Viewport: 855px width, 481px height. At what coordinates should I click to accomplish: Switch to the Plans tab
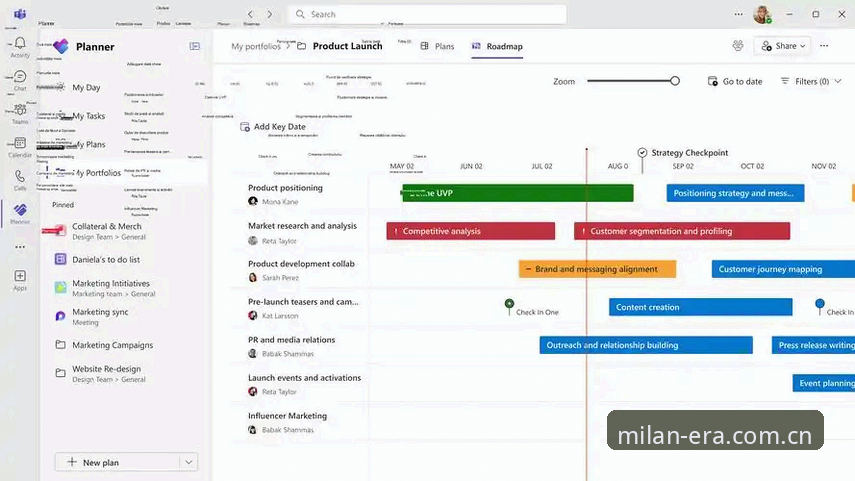(x=437, y=46)
